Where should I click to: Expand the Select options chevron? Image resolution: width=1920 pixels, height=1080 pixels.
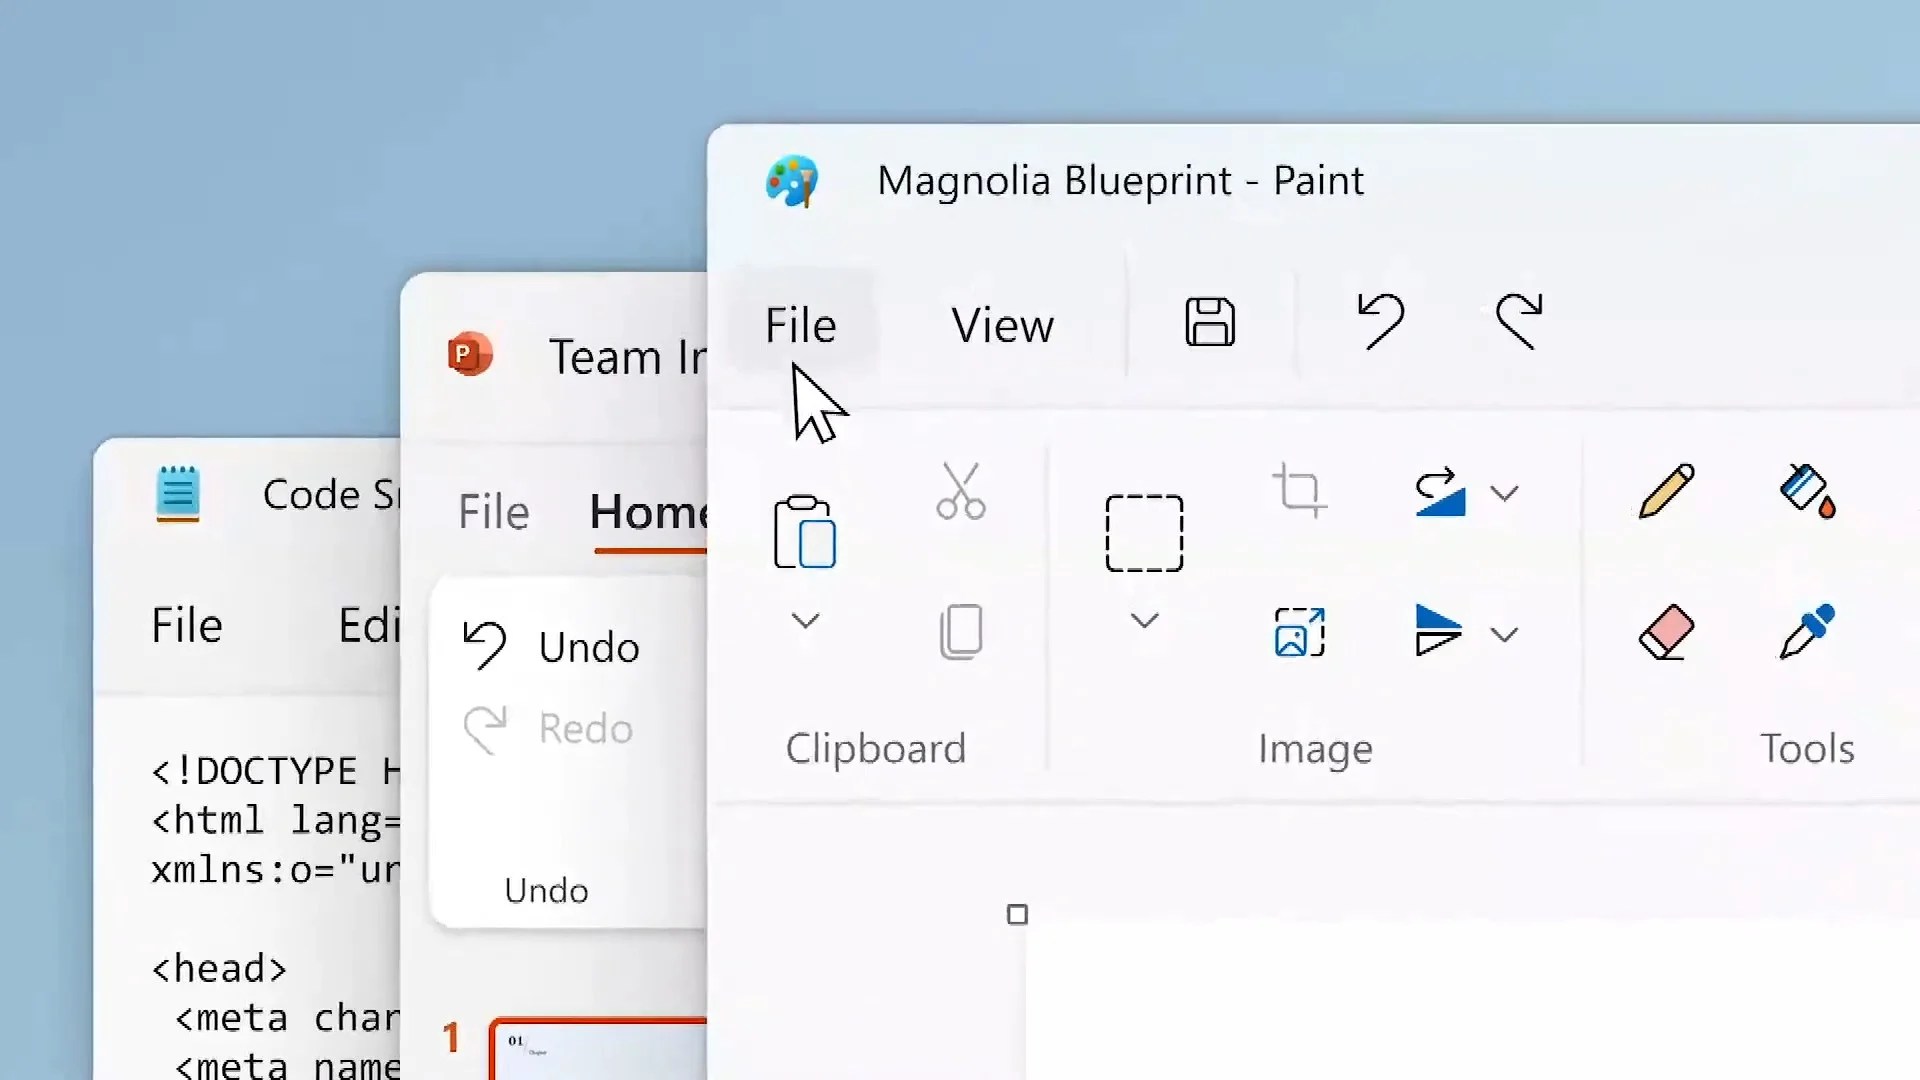[1144, 621]
